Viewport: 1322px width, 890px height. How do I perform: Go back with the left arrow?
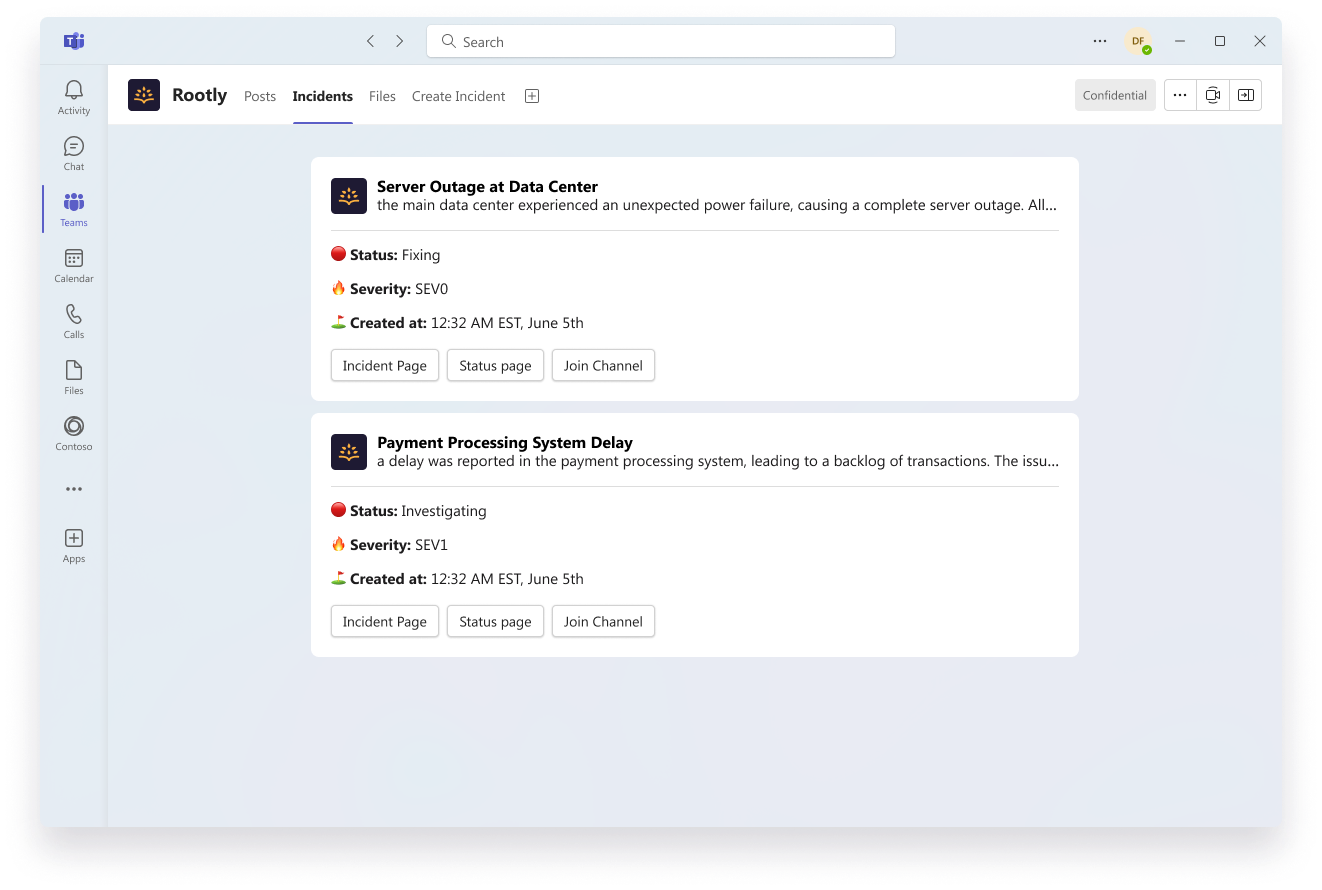coord(370,41)
